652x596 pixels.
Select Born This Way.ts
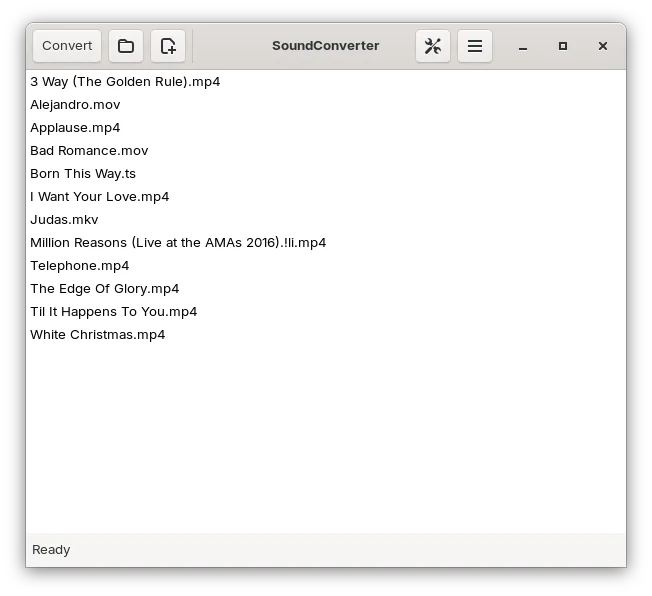pos(83,174)
